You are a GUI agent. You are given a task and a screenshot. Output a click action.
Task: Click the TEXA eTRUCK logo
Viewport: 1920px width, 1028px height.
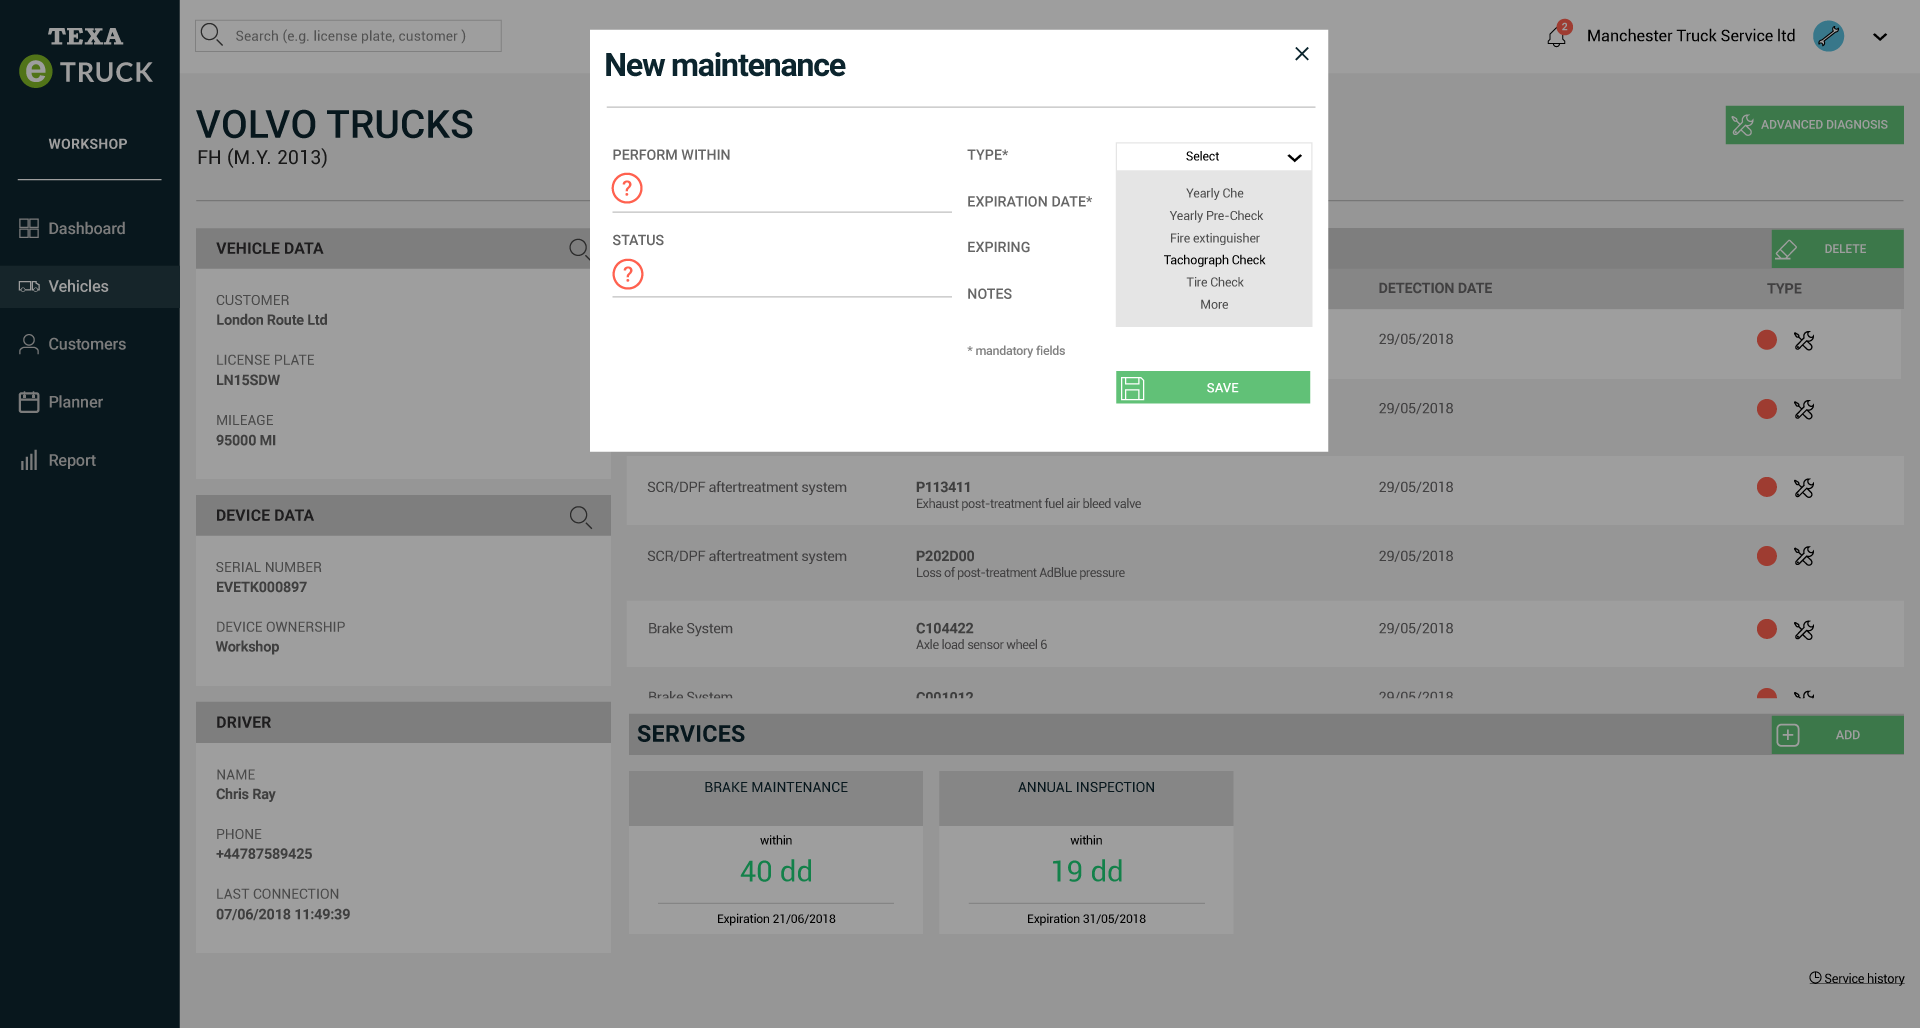click(x=86, y=56)
